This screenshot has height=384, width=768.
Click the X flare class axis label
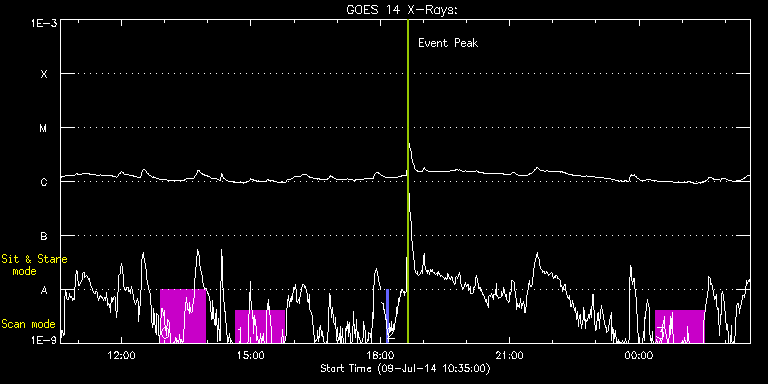[x=44, y=74]
